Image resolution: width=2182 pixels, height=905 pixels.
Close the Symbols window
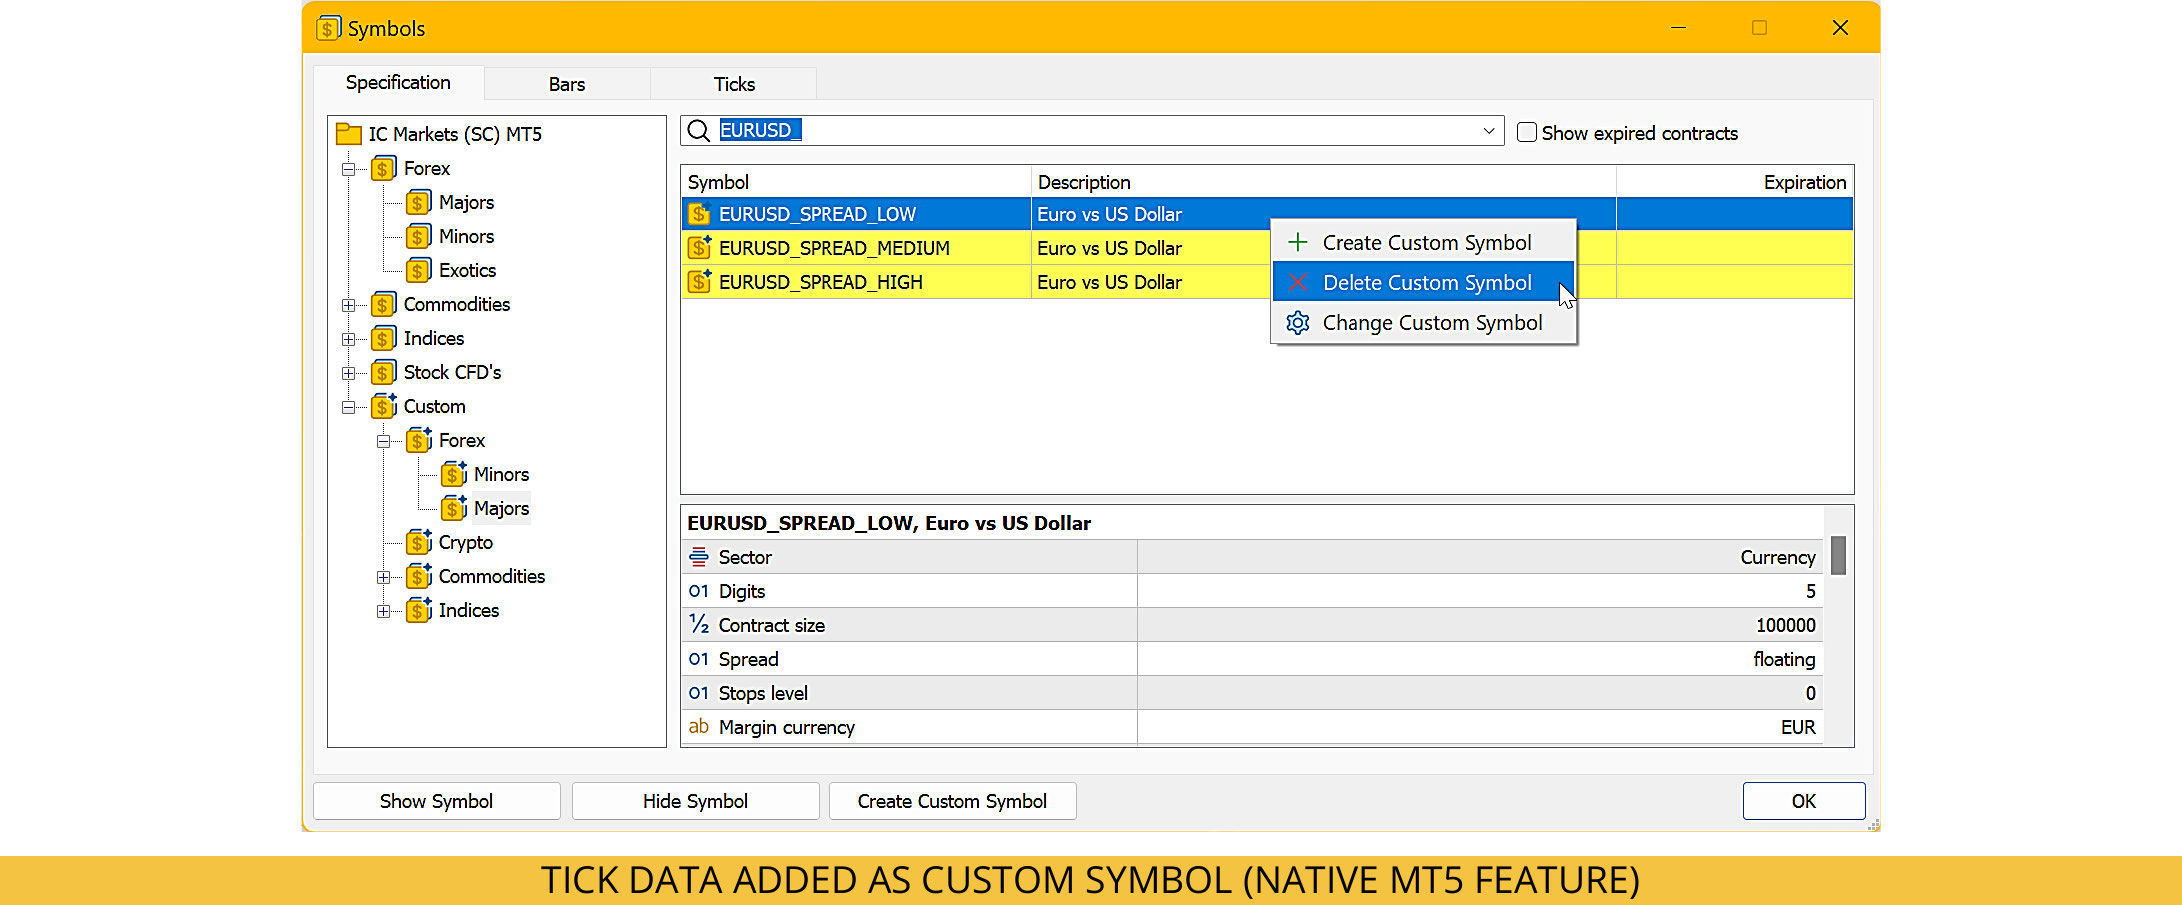1840,28
